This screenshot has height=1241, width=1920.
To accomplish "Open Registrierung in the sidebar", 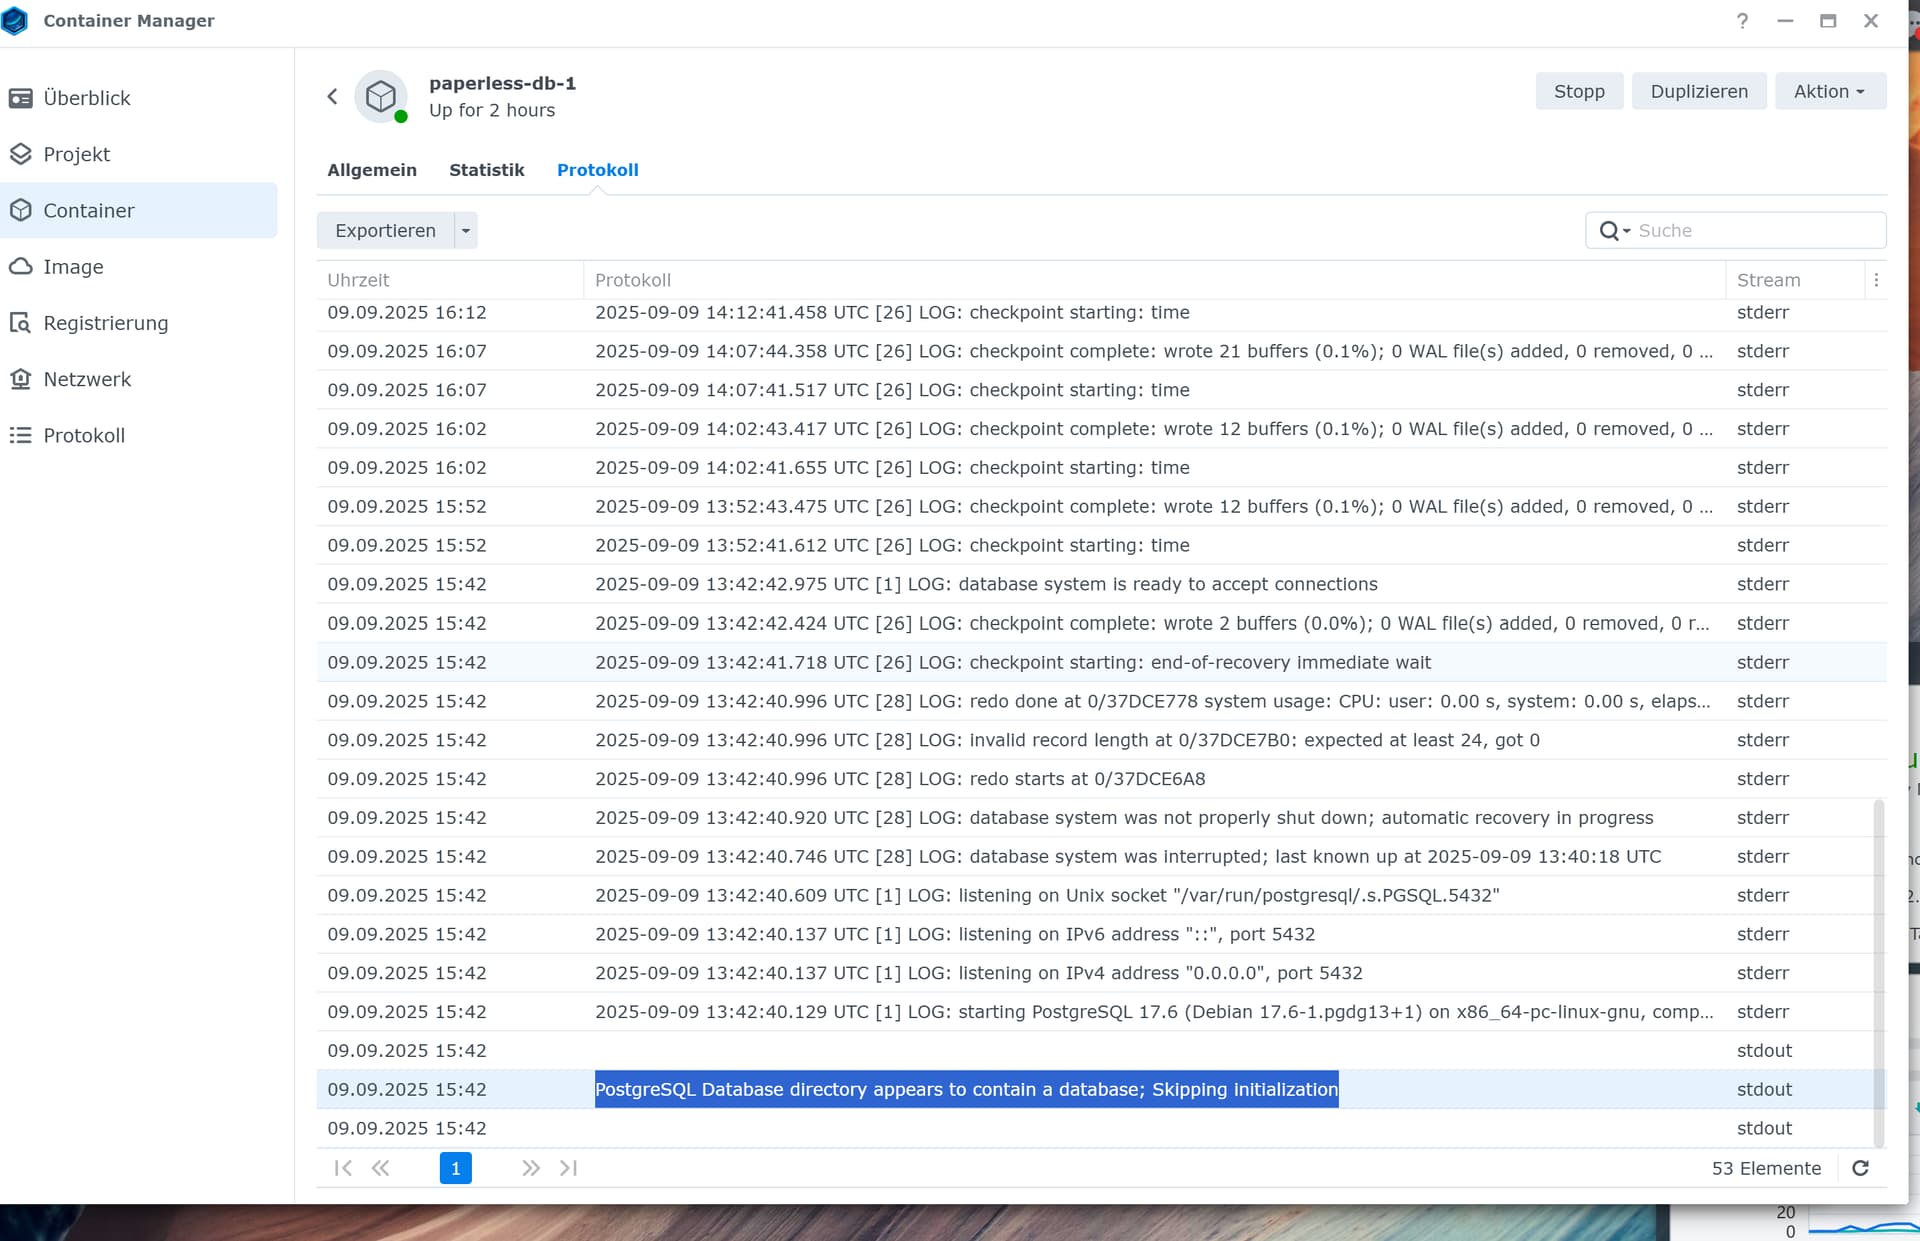I will click(105, 323).
